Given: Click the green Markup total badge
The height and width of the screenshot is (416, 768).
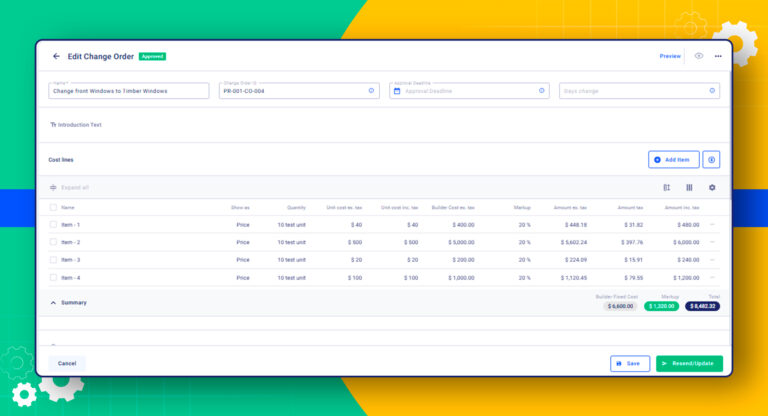Looking at the screenshot, I should click(661, 306).
